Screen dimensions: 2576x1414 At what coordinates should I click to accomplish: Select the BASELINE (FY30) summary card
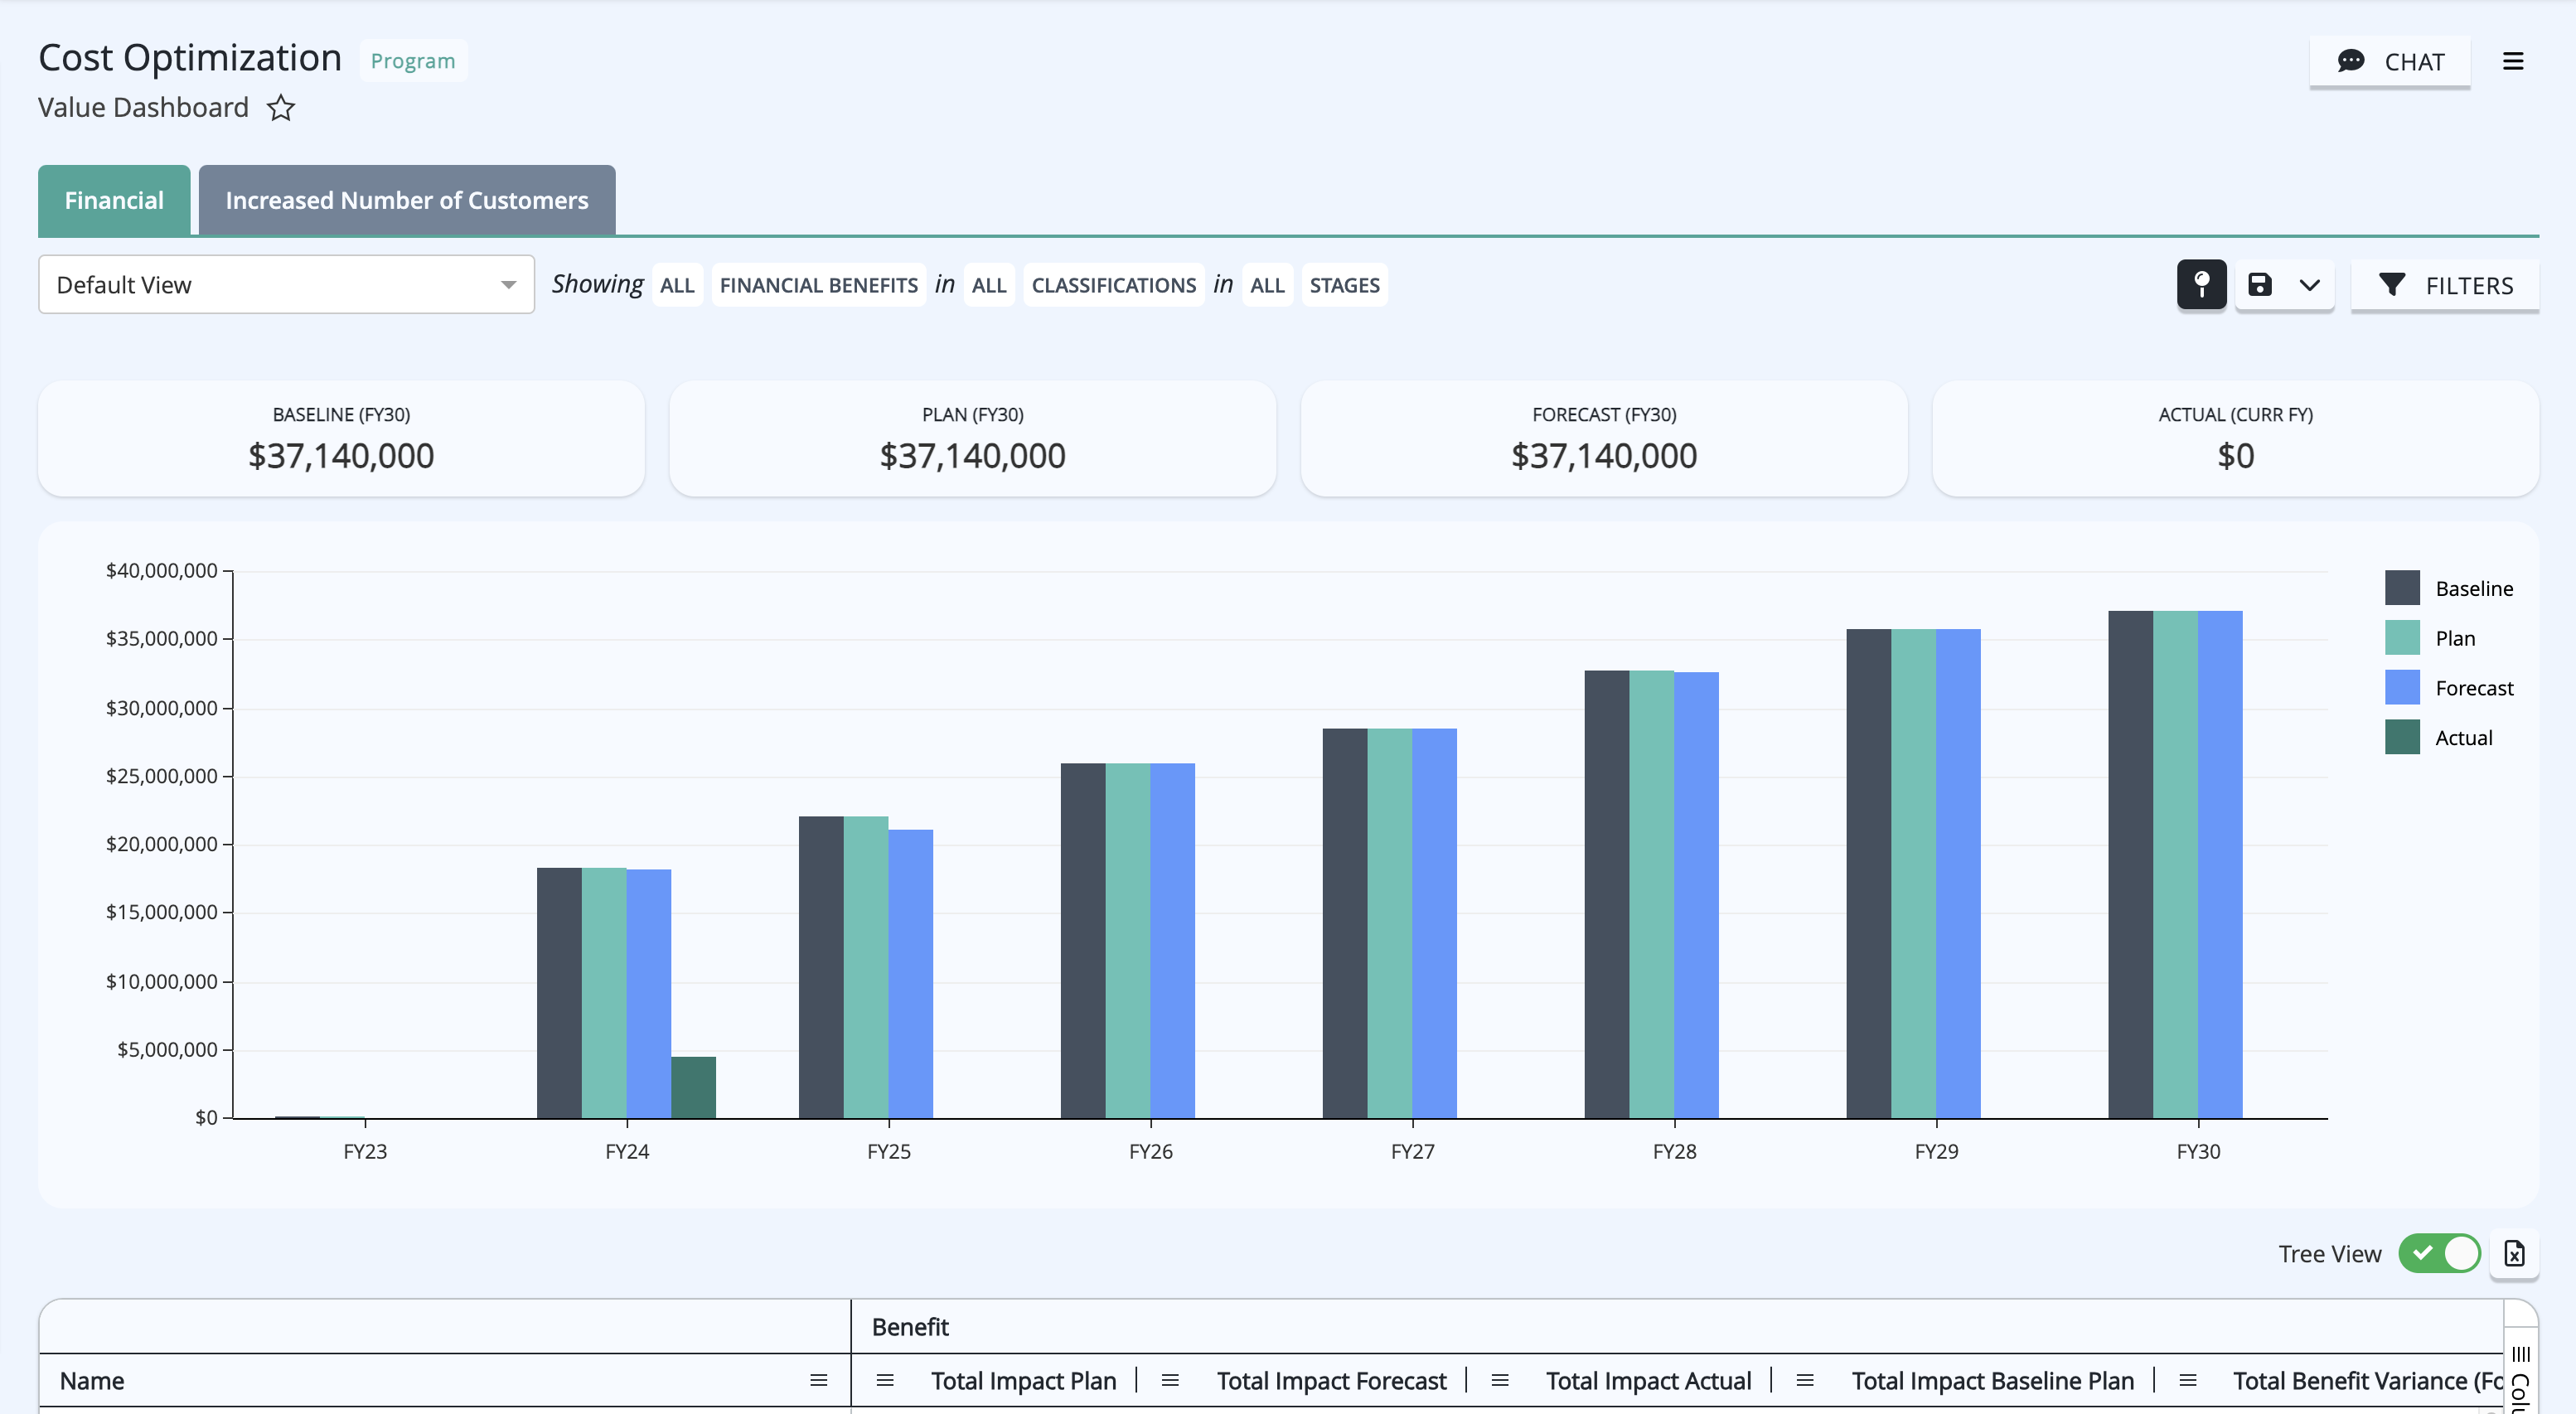click(341, 439)
